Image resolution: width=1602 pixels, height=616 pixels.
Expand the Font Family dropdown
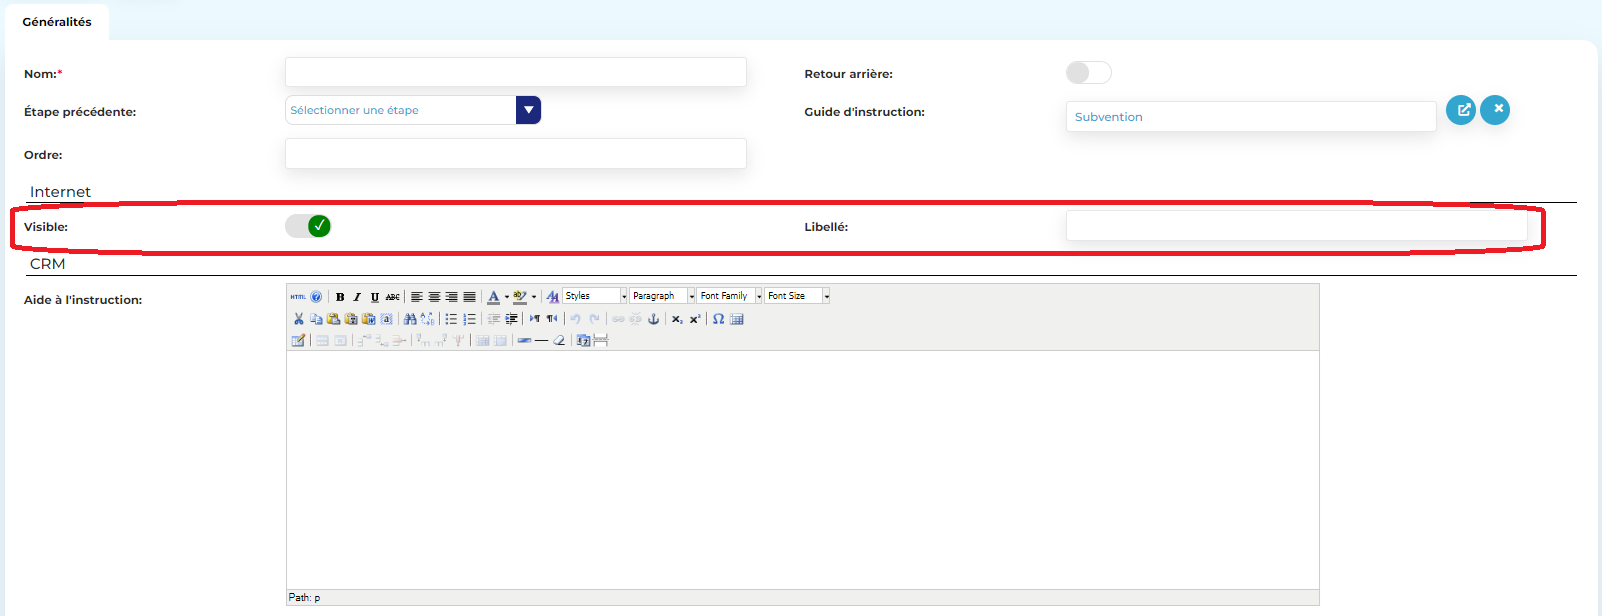point(759,296)
